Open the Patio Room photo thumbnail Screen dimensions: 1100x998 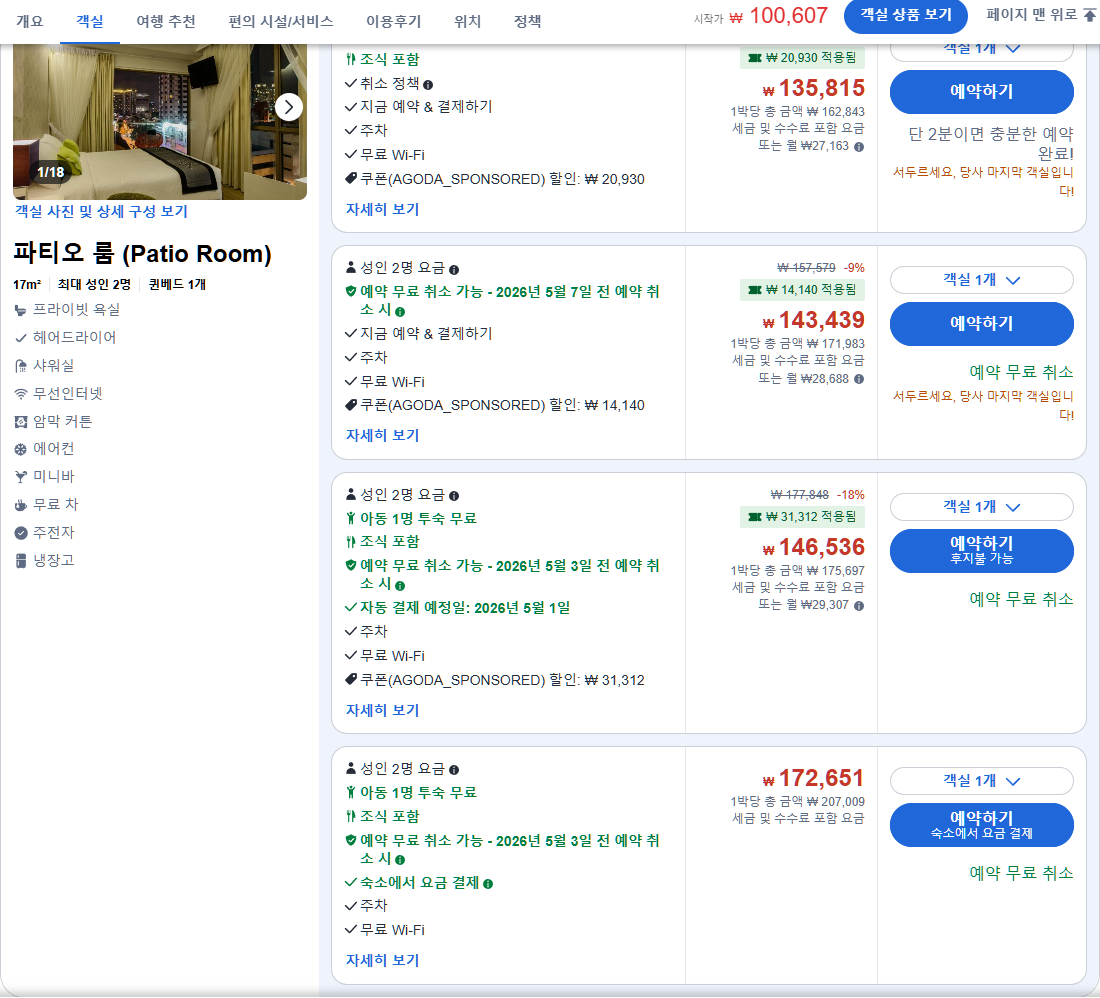[160, 122]
